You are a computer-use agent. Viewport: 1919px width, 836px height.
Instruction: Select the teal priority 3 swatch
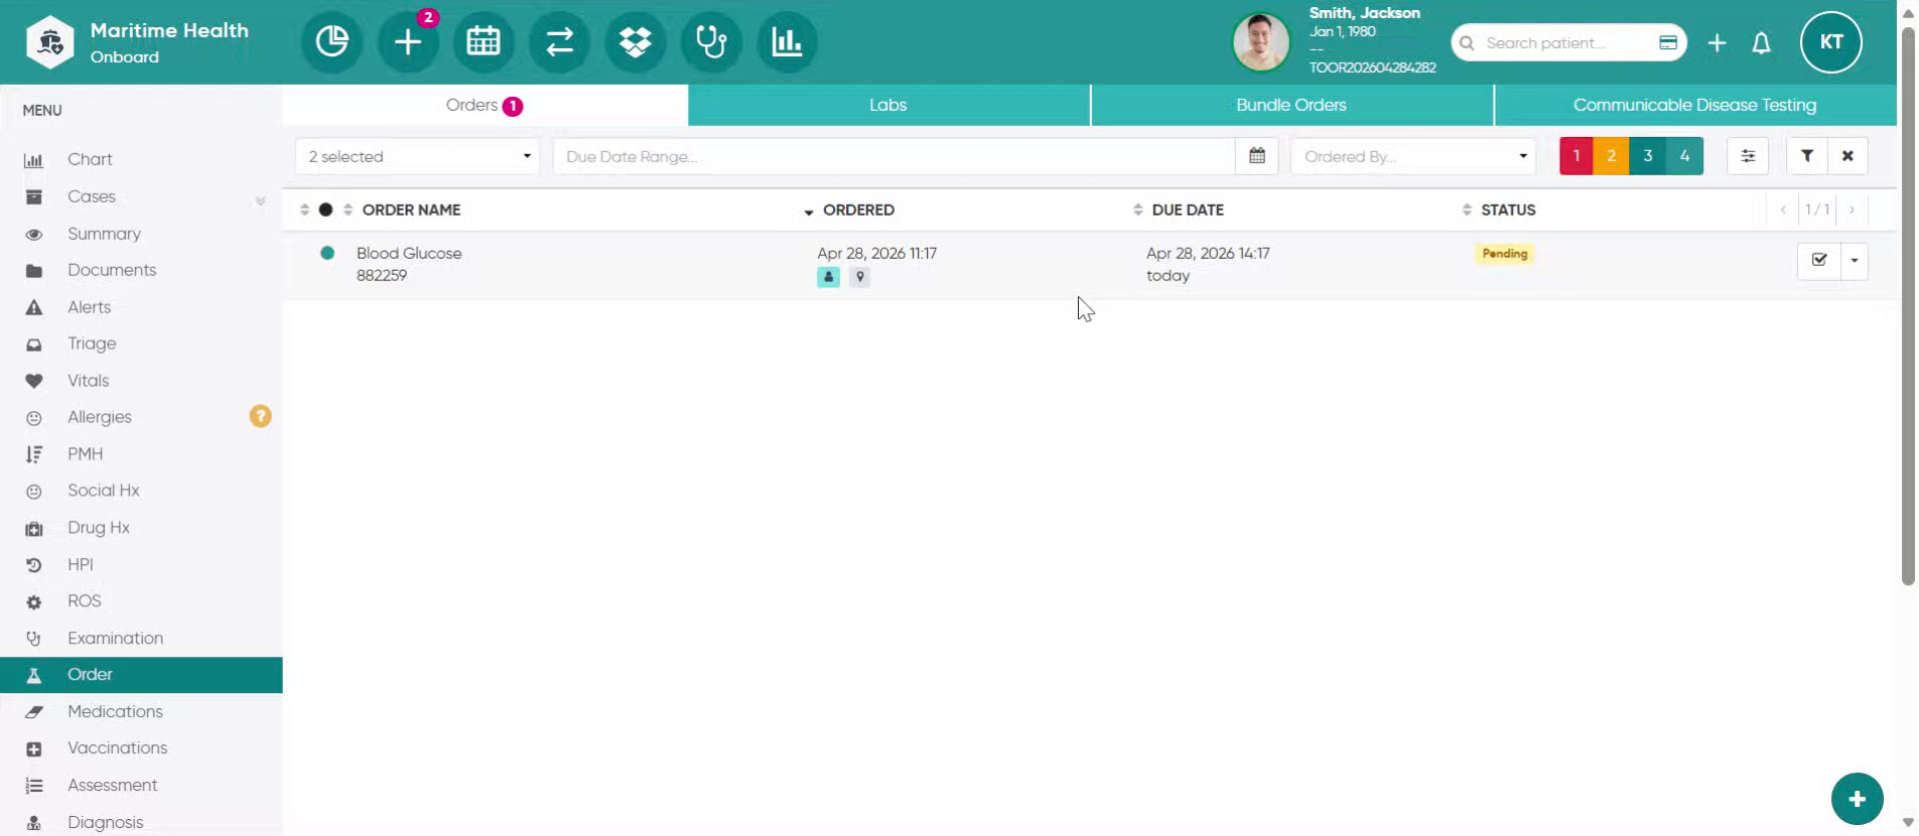[x=1648, y=156]
